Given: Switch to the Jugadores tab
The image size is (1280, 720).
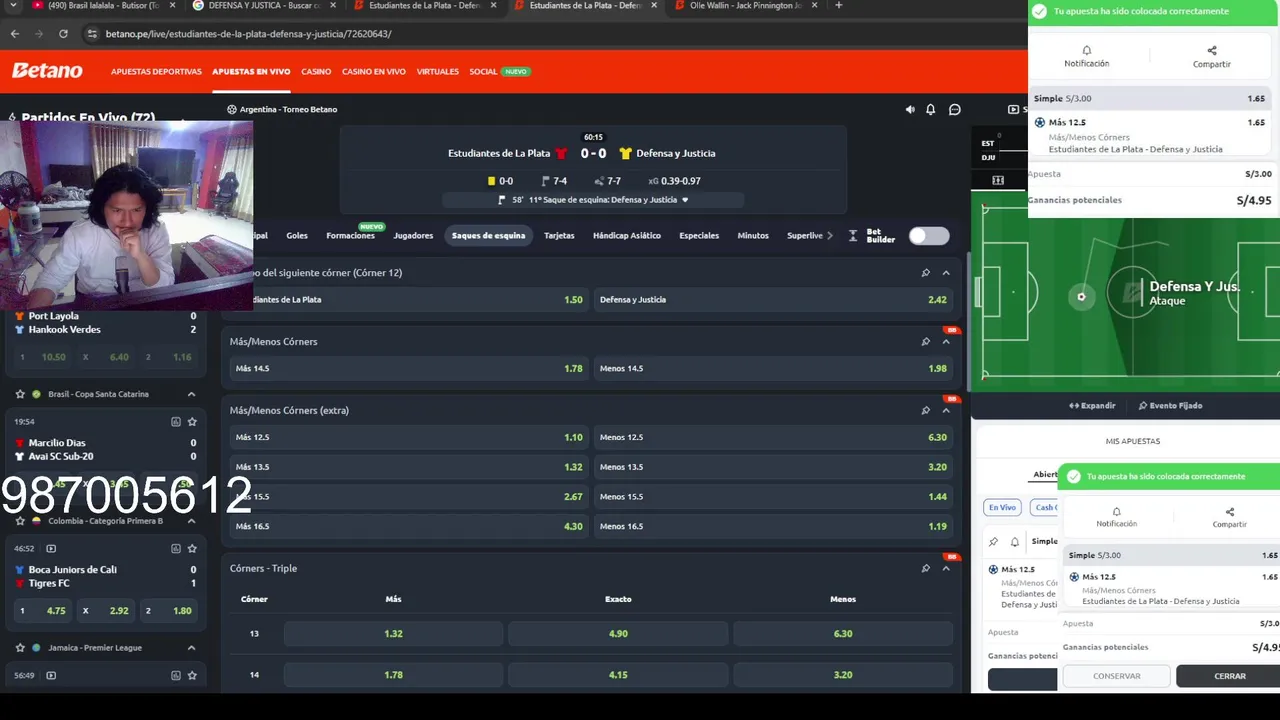Looking at the screenshot, I should pos(413,236).
